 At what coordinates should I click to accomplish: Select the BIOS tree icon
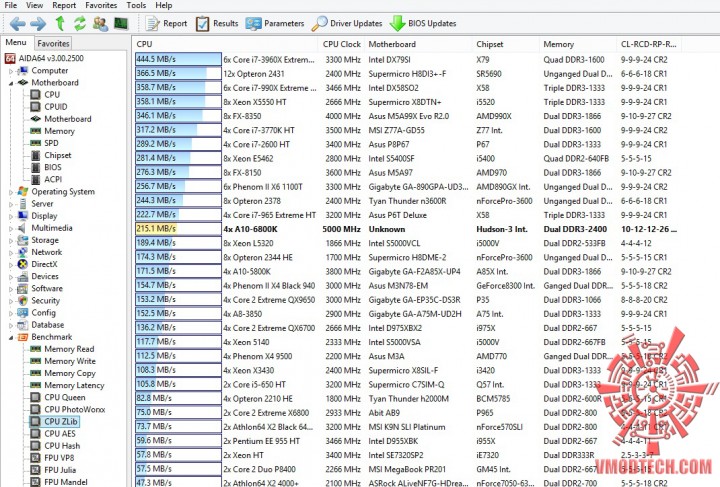click(x=35, y=167)
